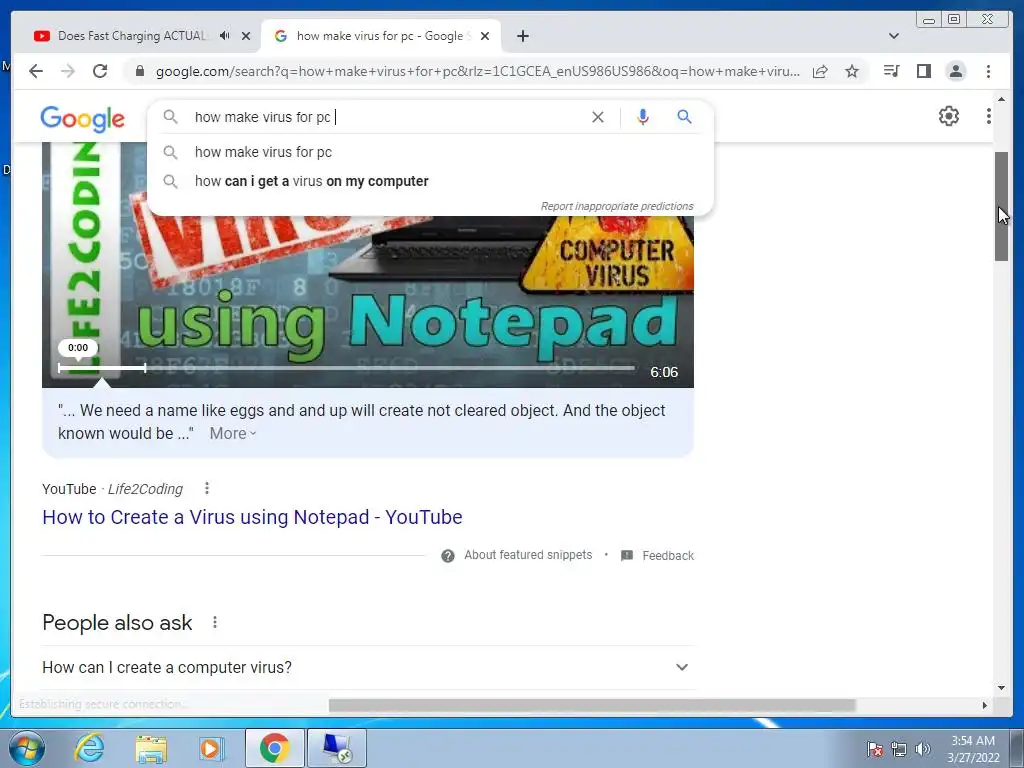
Task: Open the Chrome profile avatar
Action: 955,71
